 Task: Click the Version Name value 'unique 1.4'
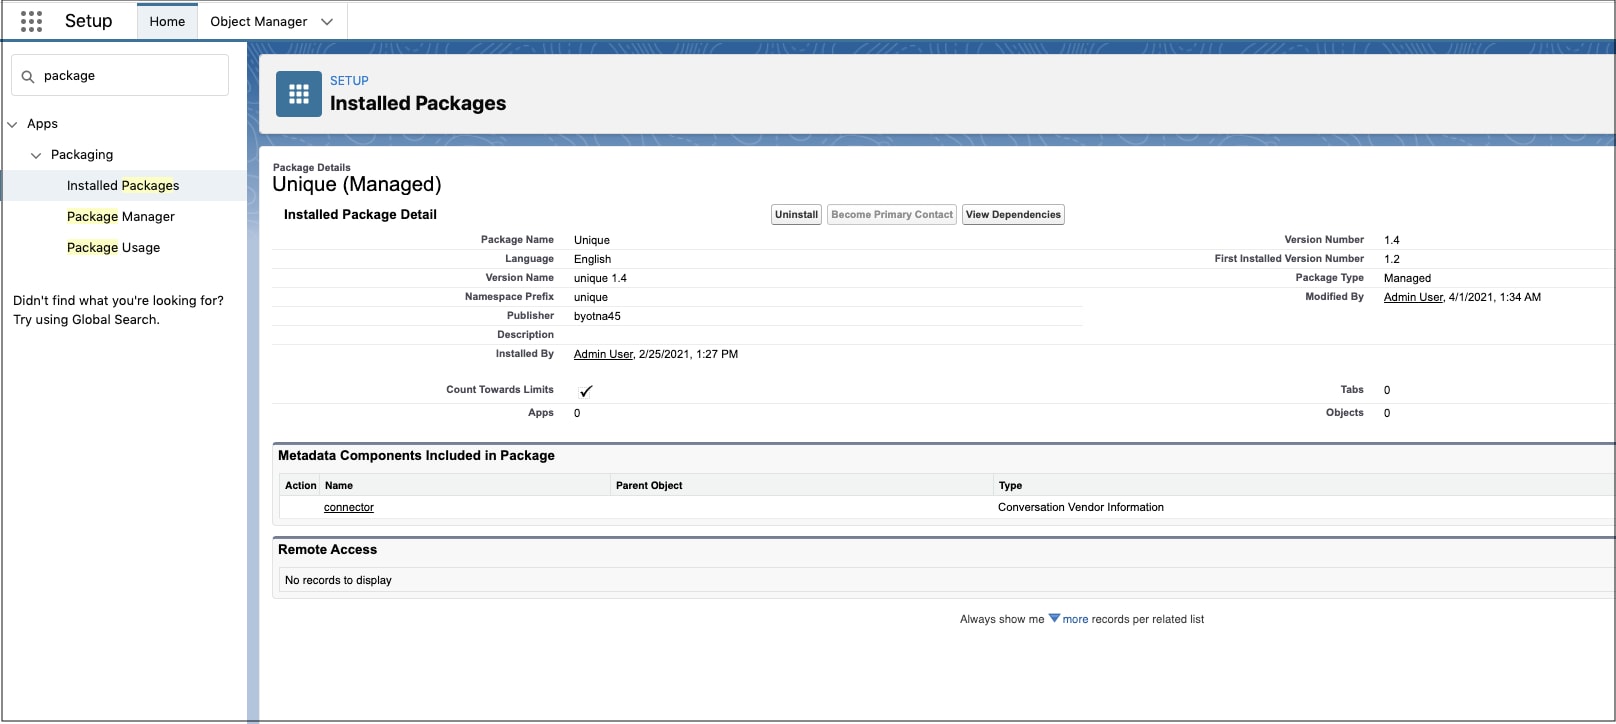click(x=600, y=279)
